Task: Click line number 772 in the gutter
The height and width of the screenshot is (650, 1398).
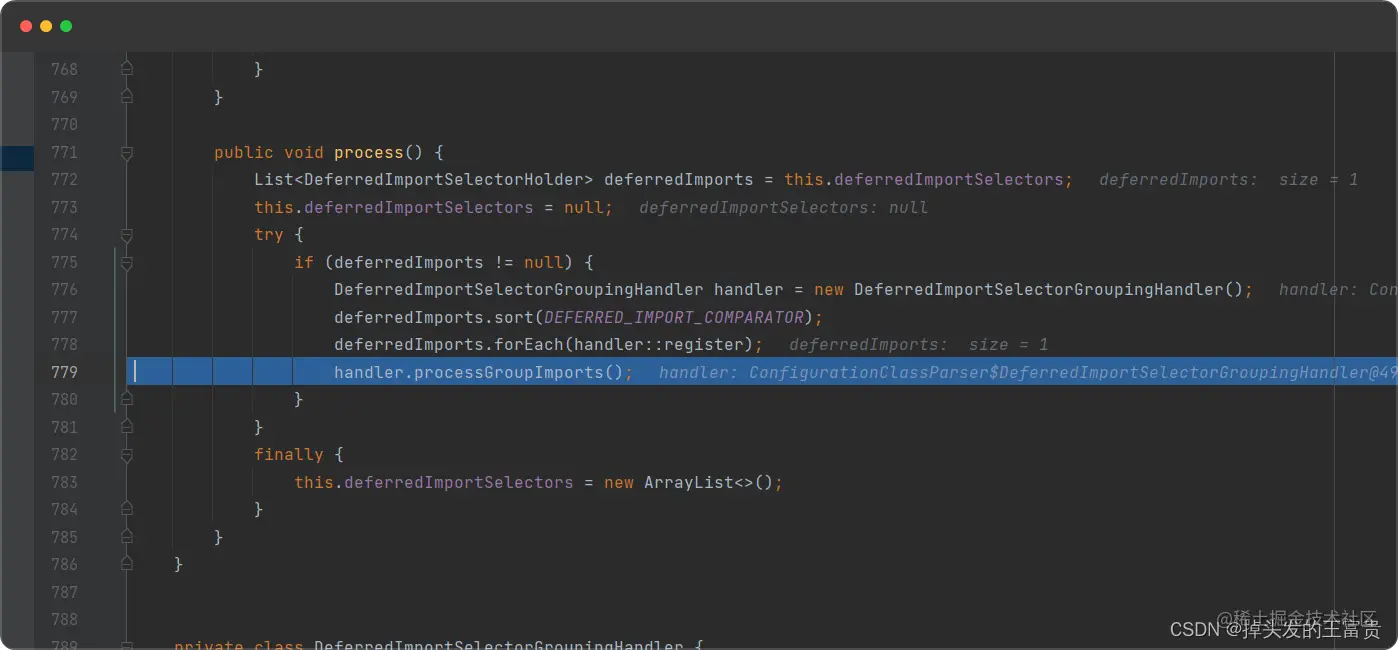Action: (x=64, y=179)
